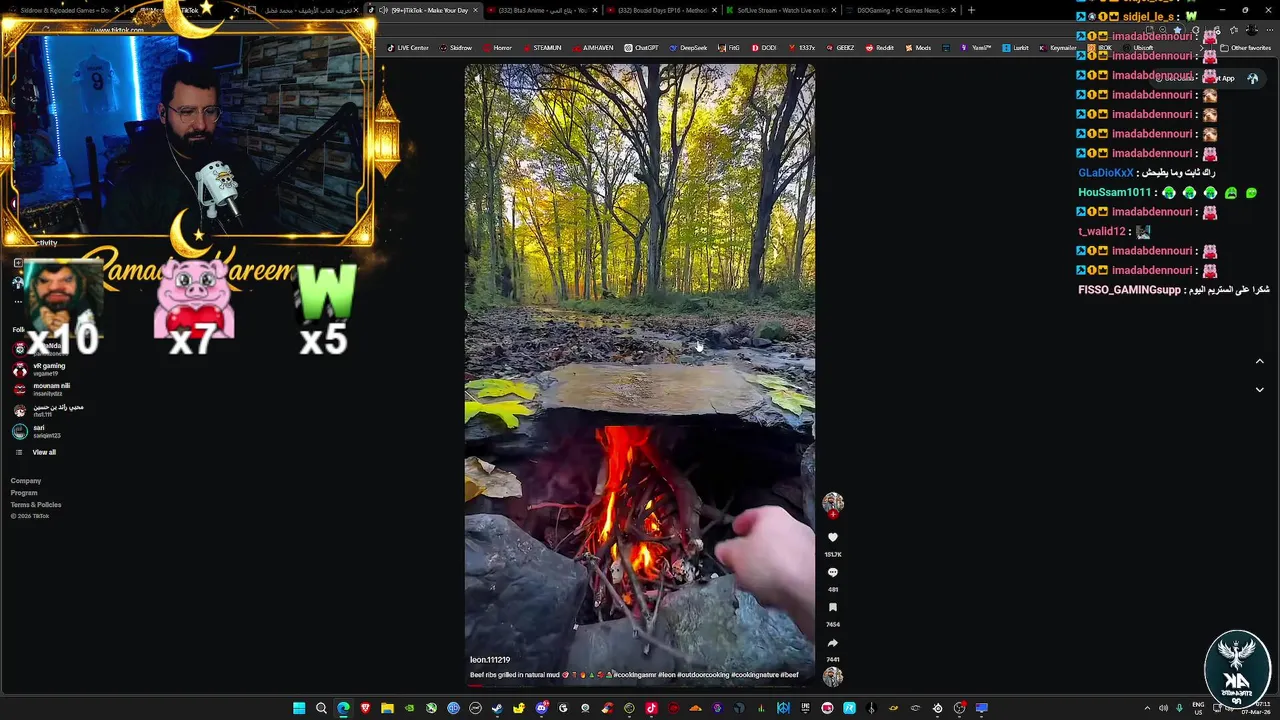Like the TikTok video with the heart icon
1280x720 pixels.
pyautogui.click(x=832, y=538)
